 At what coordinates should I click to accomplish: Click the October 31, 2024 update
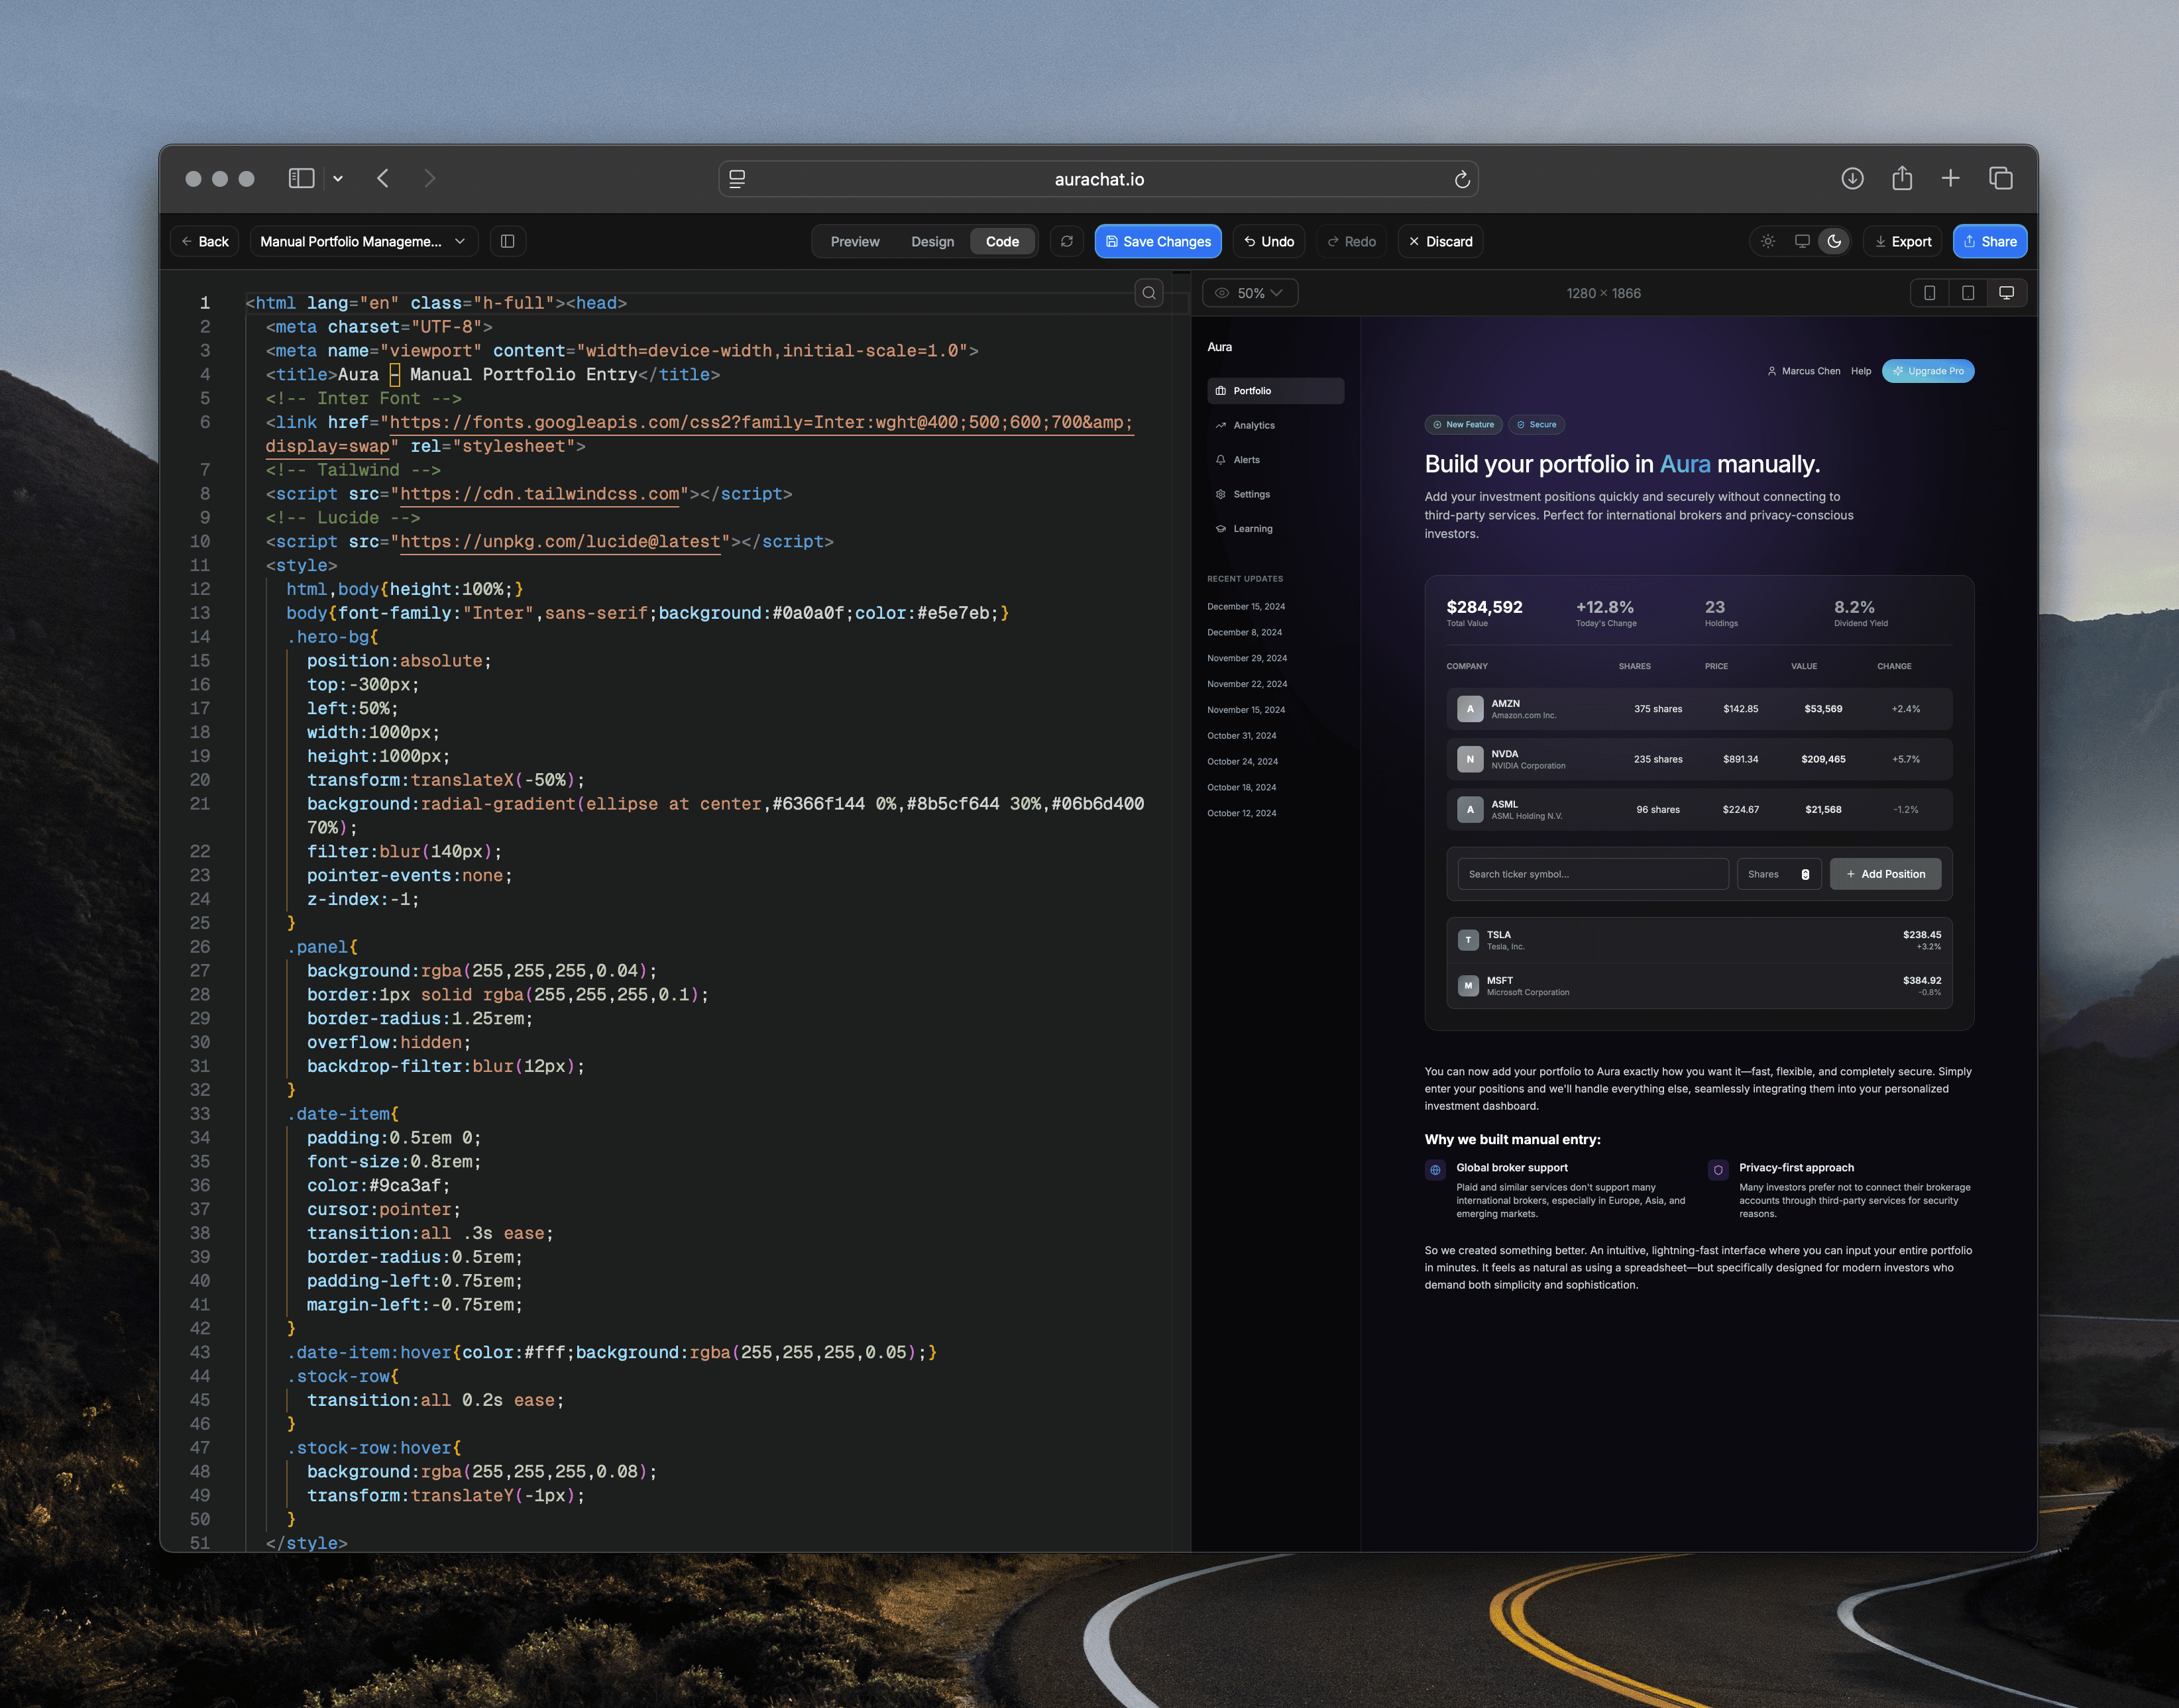pos(1242,736)
